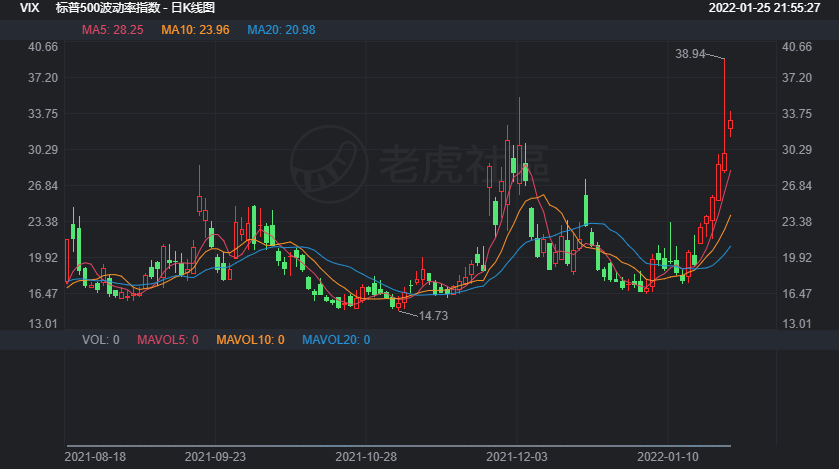Click the right axis 19.92 value
Screen dimensions: 839x469
(x=797, y=258)
